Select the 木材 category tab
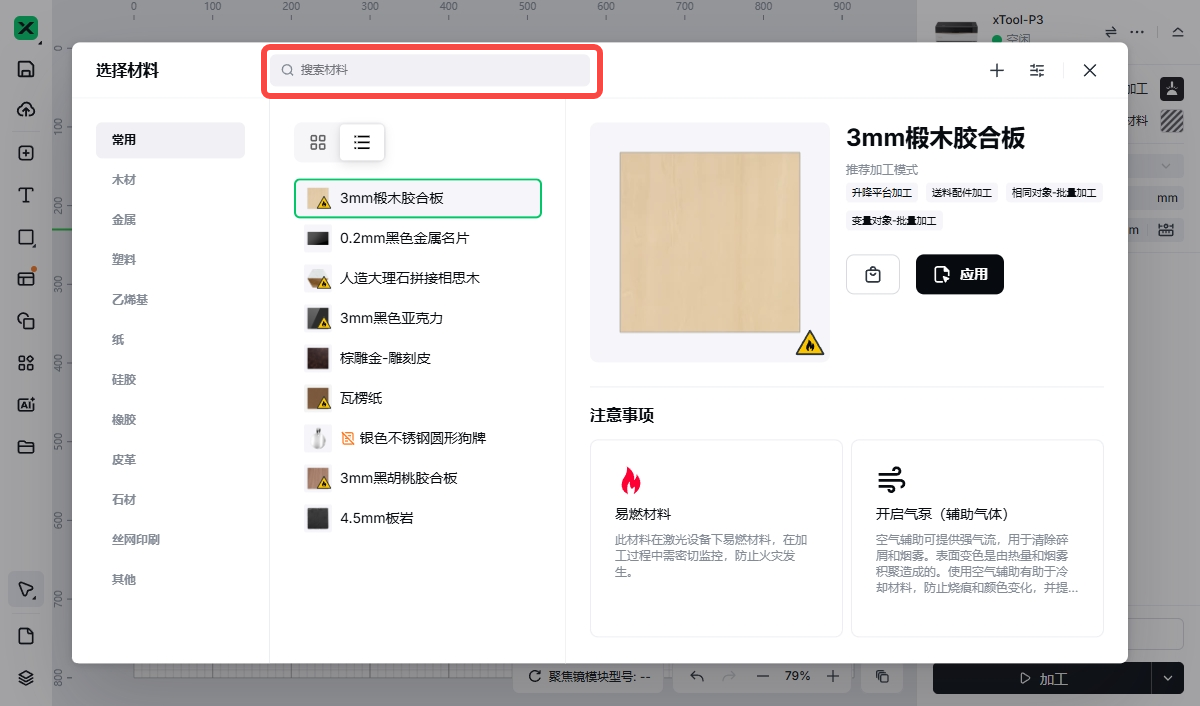Screen dimensions: 1200x706 pos(124,180)
